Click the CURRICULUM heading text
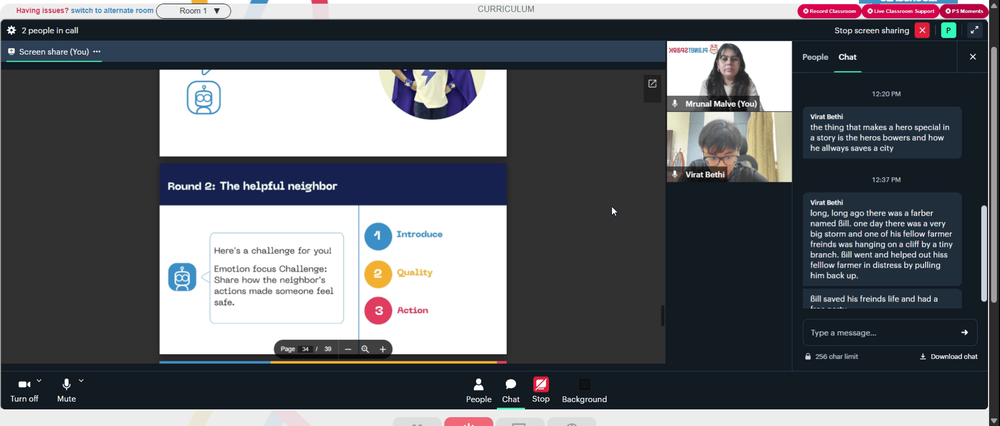The image size is (1000, 426). [x=506, y=9]
